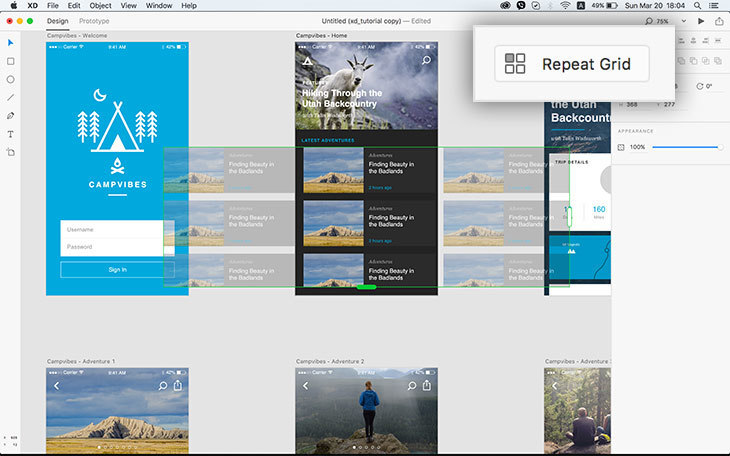Image resolution: width=730 pixels, height=456 pixels.
Task: Switch to the Design tab
Action: [x=57, y=21]
